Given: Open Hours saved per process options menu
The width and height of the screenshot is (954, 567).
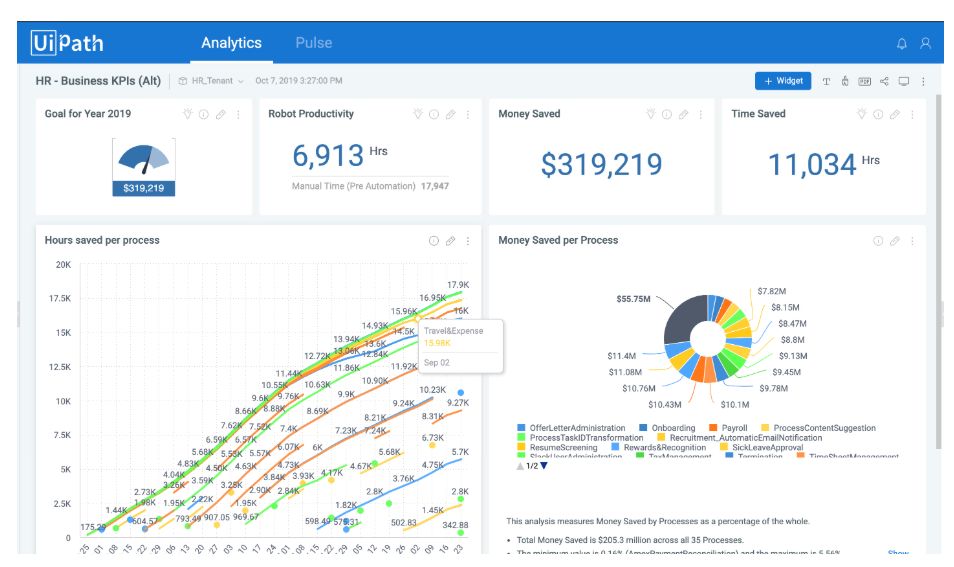Looking at the screenshot, I should [467, 241].
